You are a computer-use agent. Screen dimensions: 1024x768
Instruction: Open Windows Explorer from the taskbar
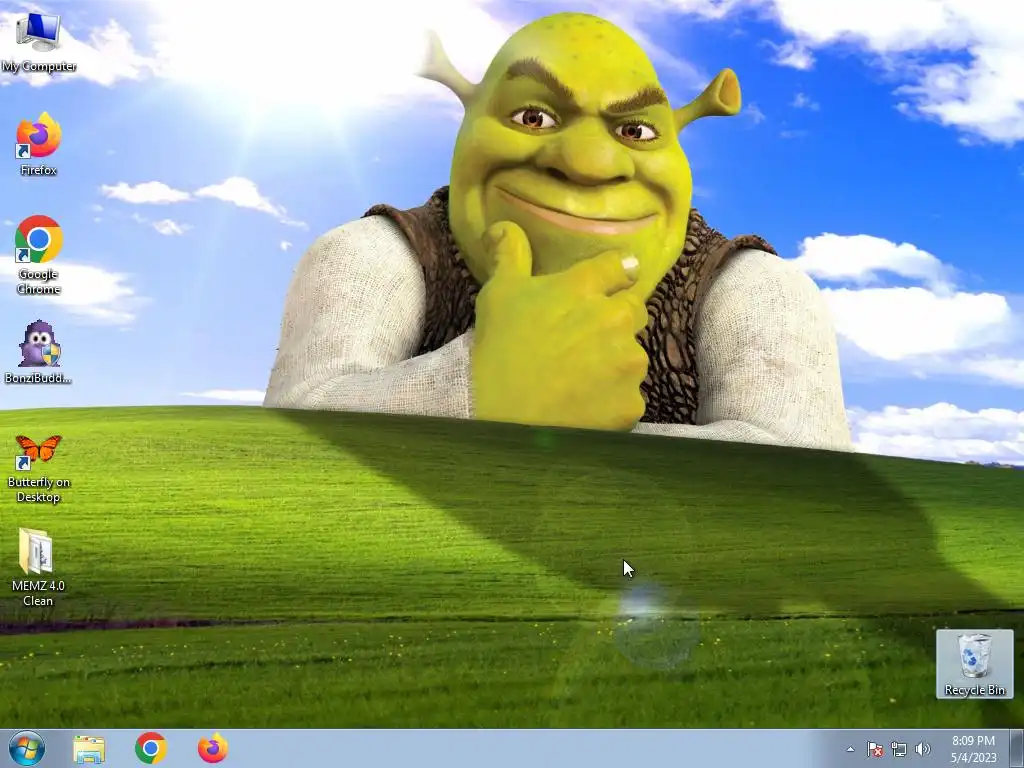click(x=89, y=749)
